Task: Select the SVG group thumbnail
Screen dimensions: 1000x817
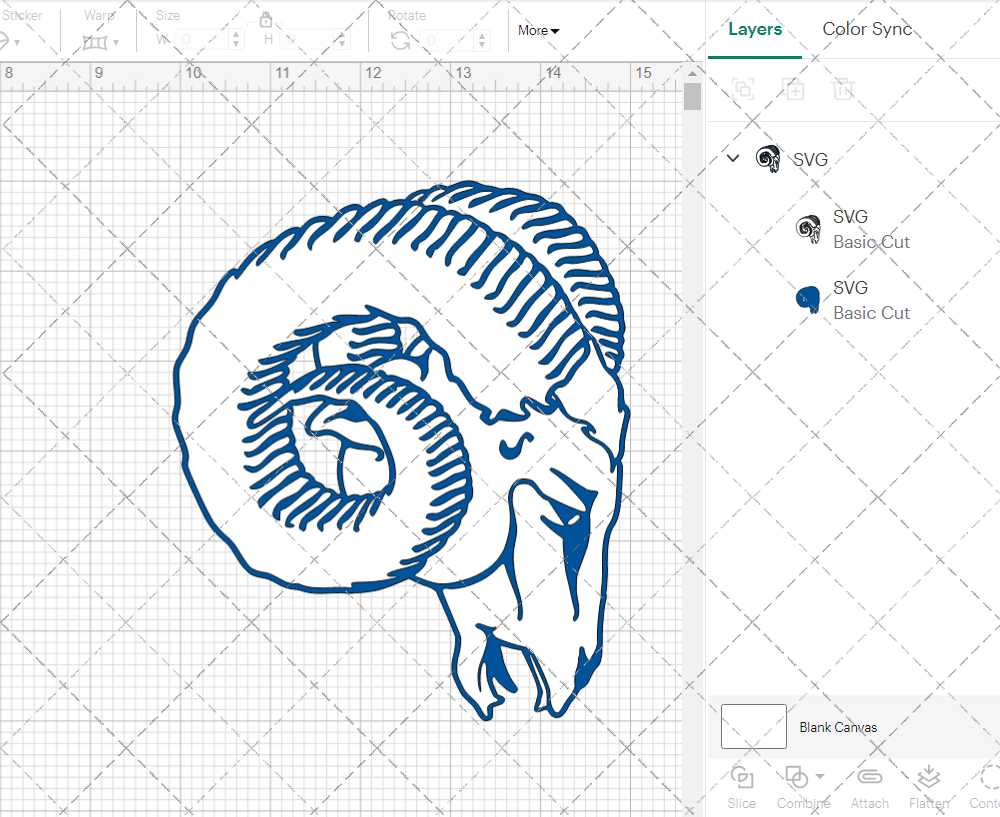Action: tap(768, 158)
